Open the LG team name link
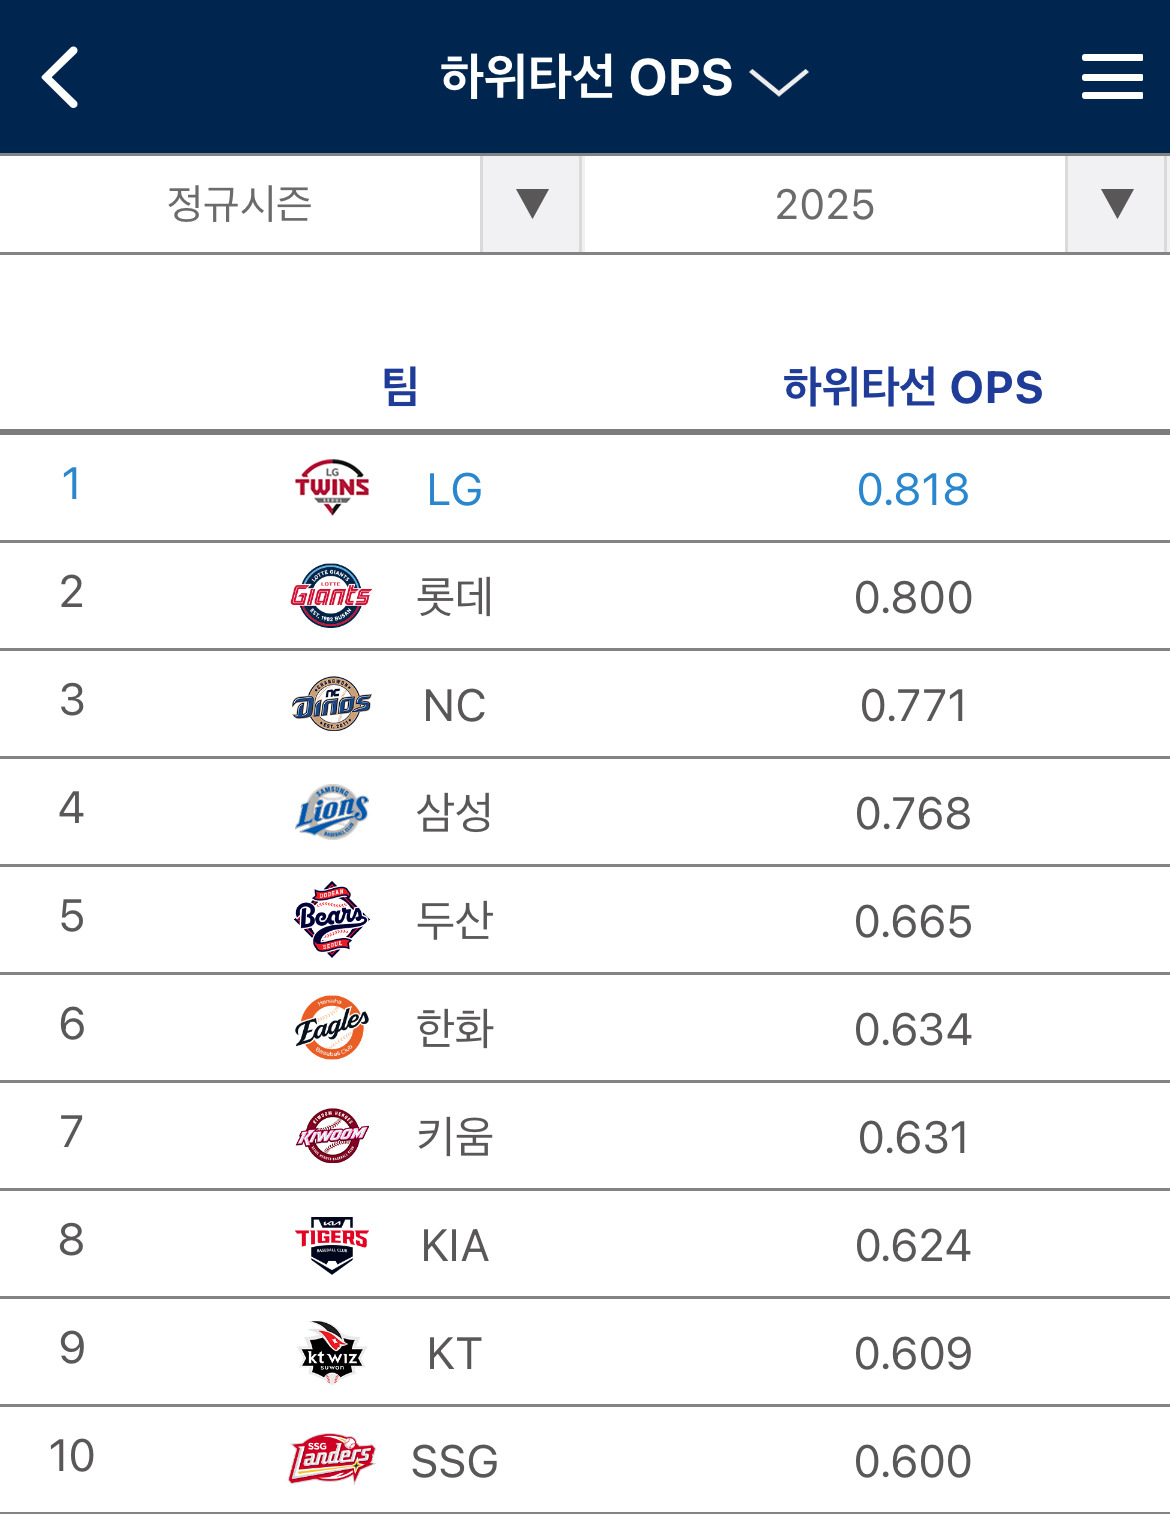Screen dimensions: 1170x1514 [x=454, y=490]
